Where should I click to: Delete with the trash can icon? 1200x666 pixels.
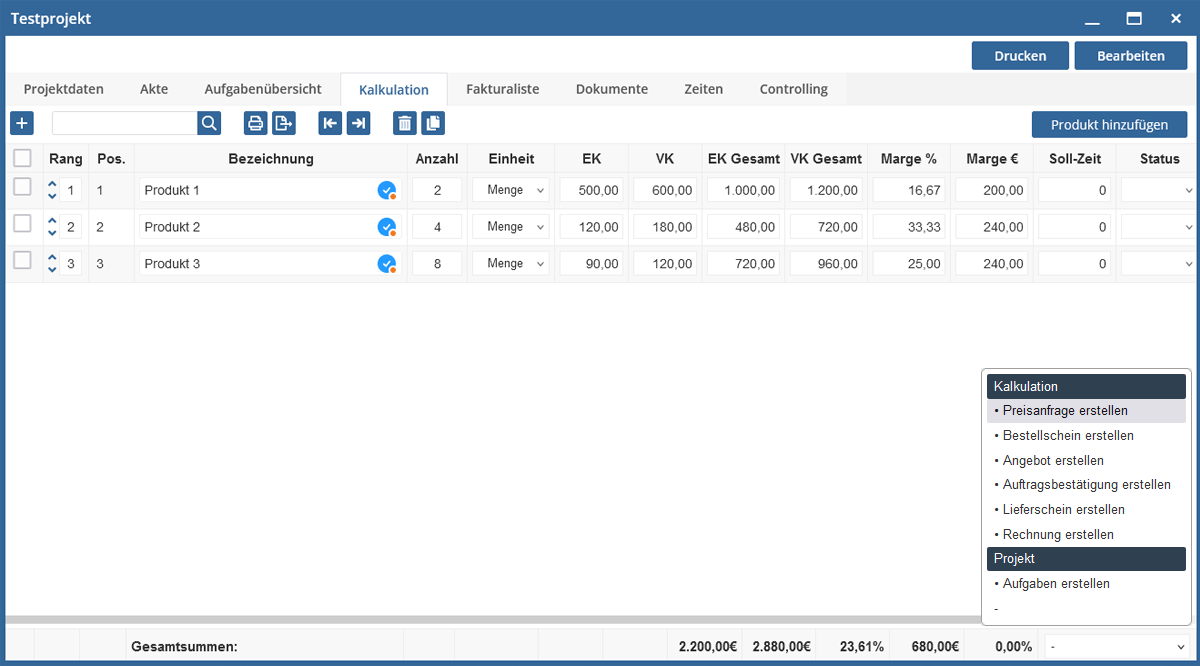[404, 123]
